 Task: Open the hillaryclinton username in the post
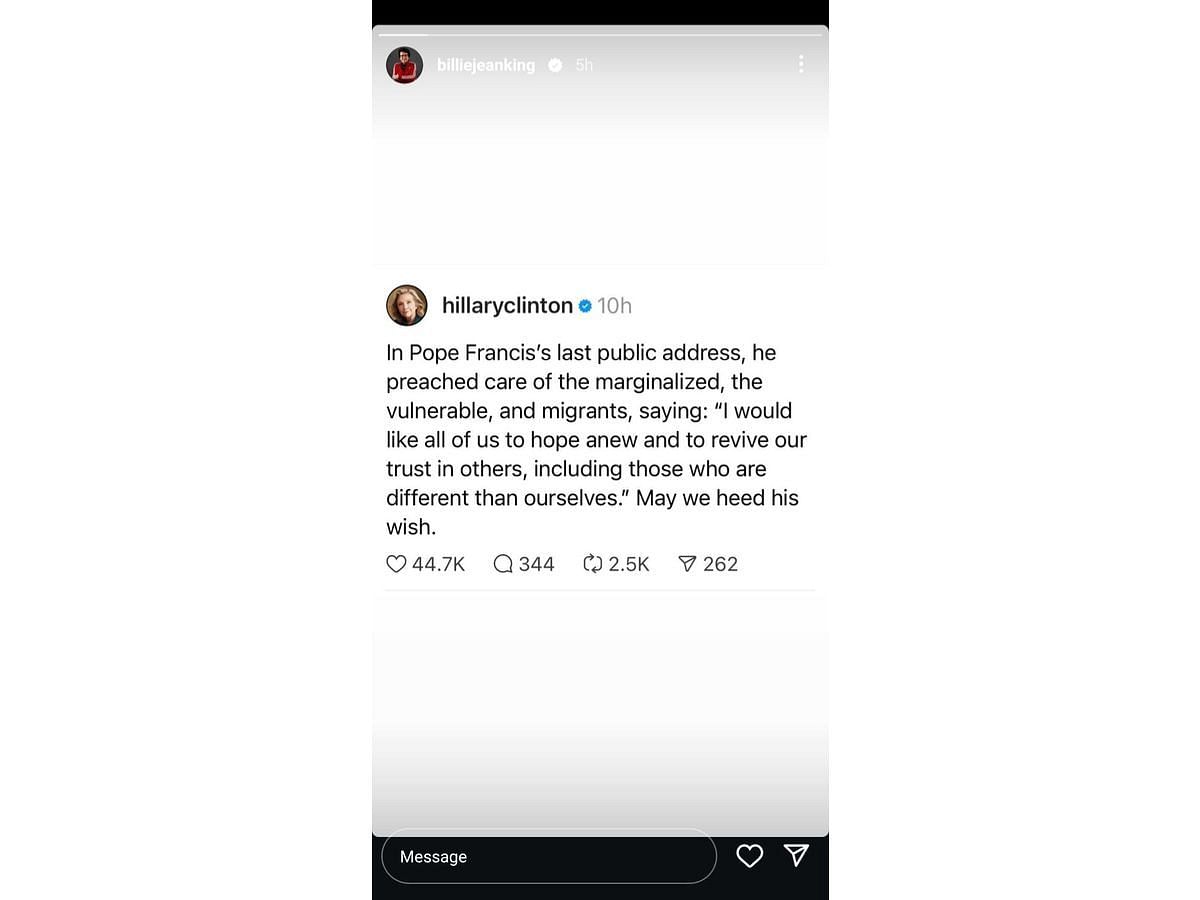coord(507,306)
